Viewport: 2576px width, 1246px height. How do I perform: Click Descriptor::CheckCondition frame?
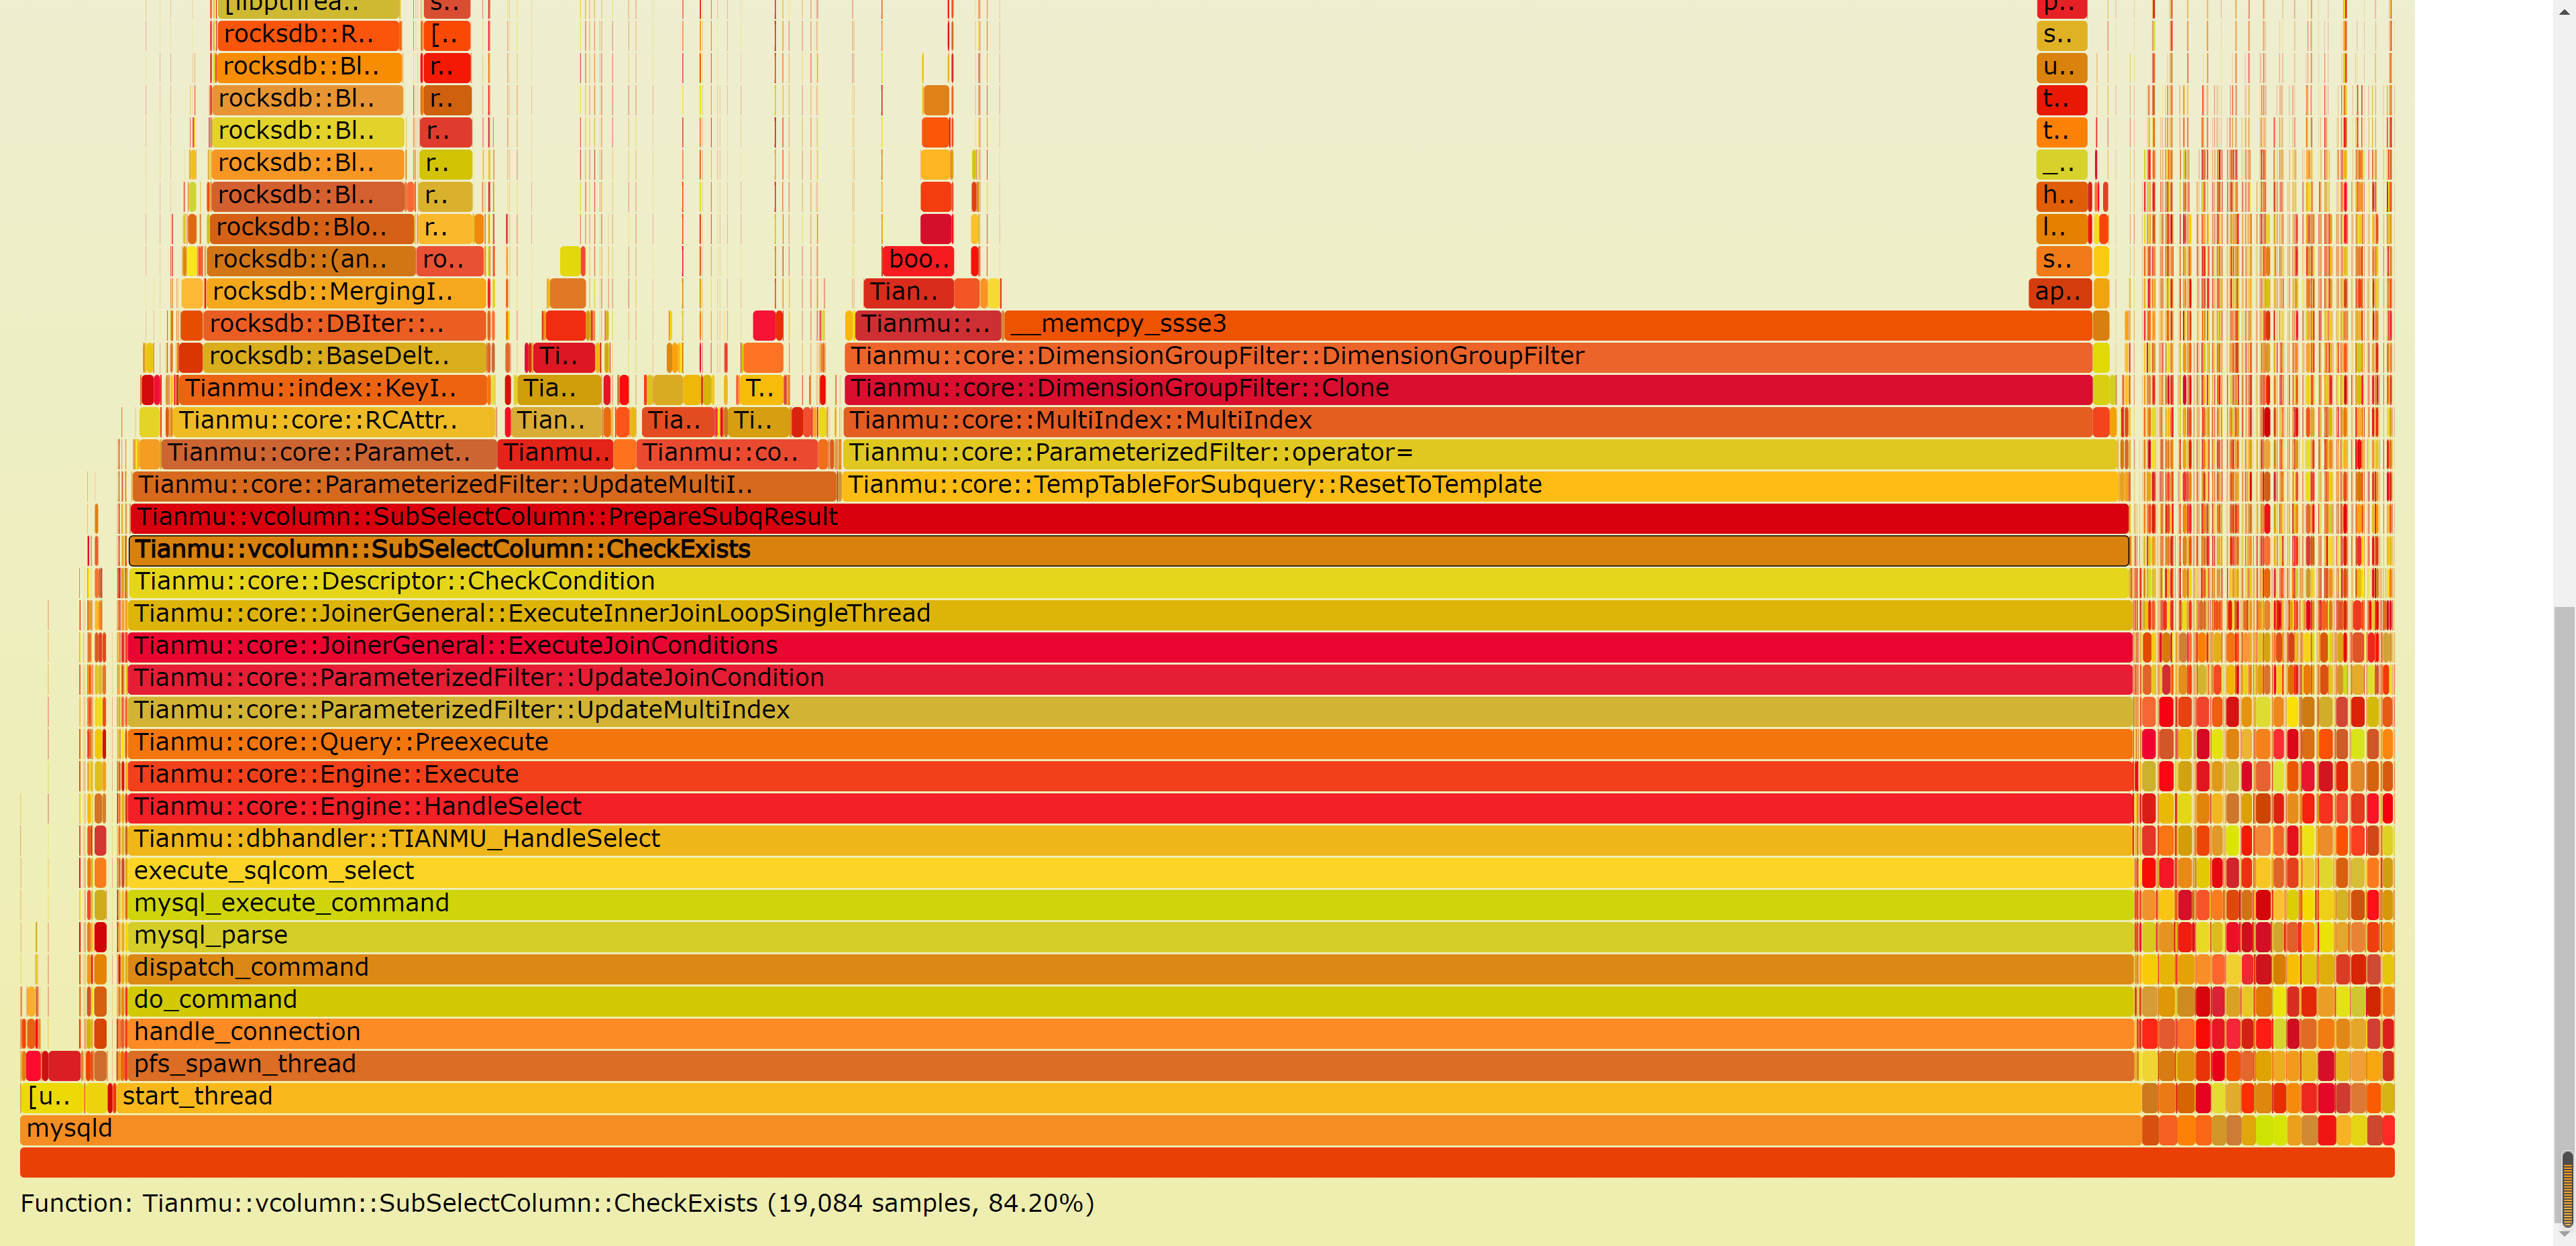tap(1130, 582)
